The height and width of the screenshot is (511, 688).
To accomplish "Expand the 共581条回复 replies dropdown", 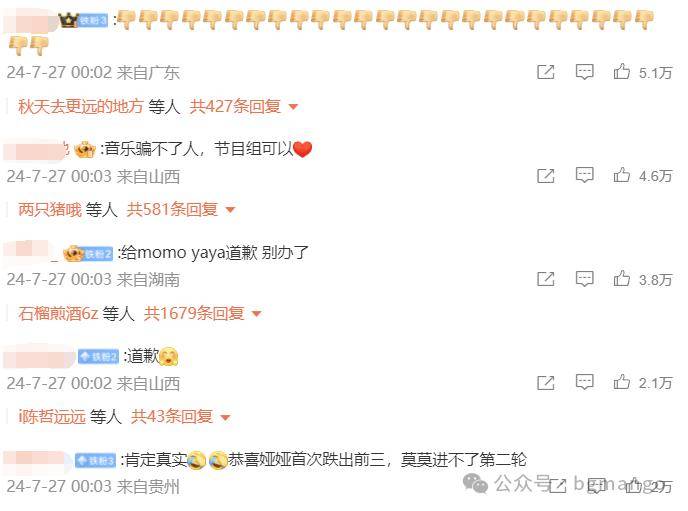I will click(x=181, y=210).
